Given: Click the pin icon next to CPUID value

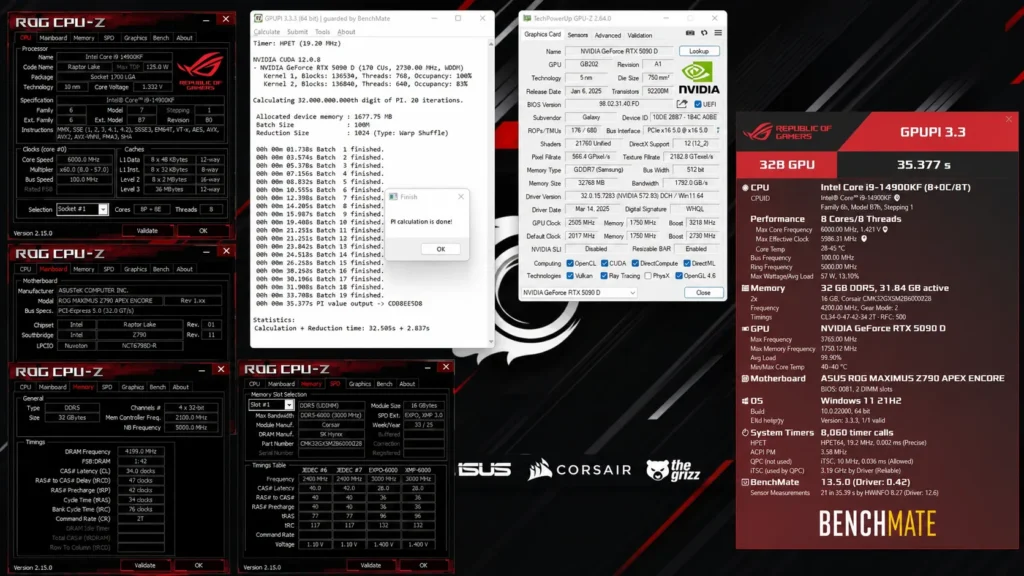Looking at the screenshot, I should pyautogui.click(x=897, y=198).
